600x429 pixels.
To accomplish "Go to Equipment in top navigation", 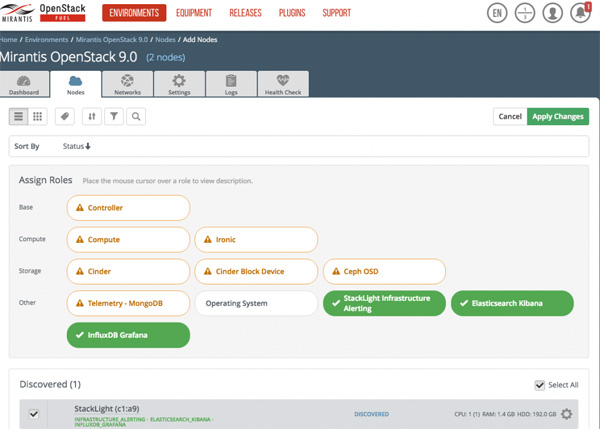I will point(194,13).
